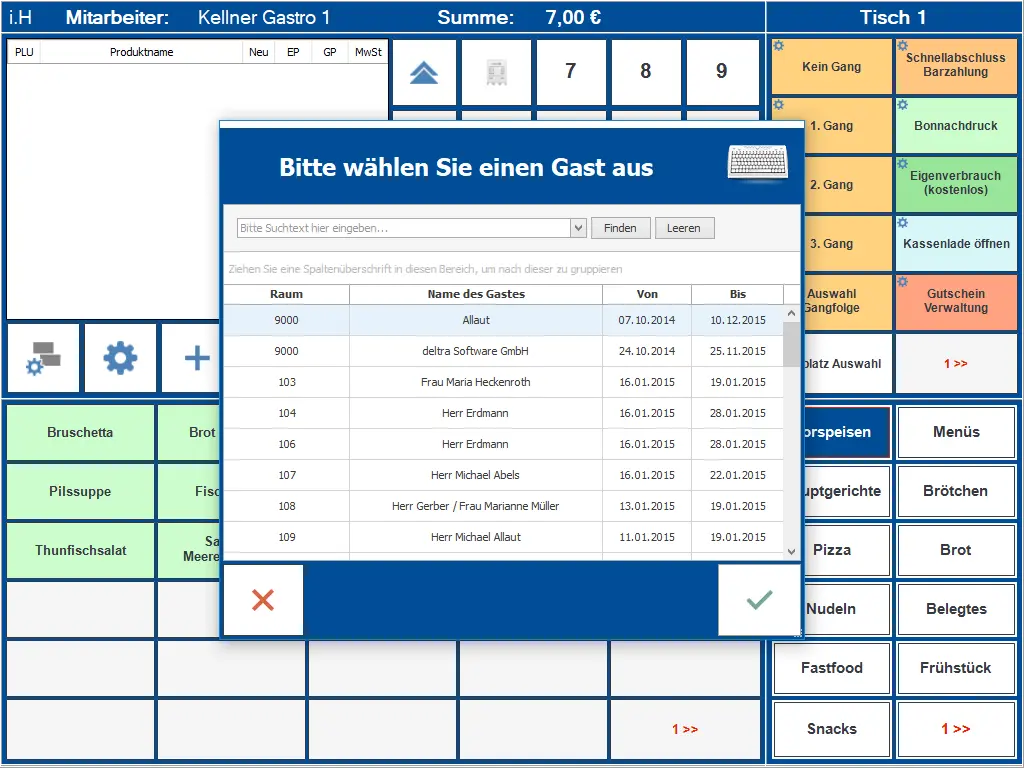
Task: Click the cog icon on Gutschein Verwaltung
Action: click(903, 283)
